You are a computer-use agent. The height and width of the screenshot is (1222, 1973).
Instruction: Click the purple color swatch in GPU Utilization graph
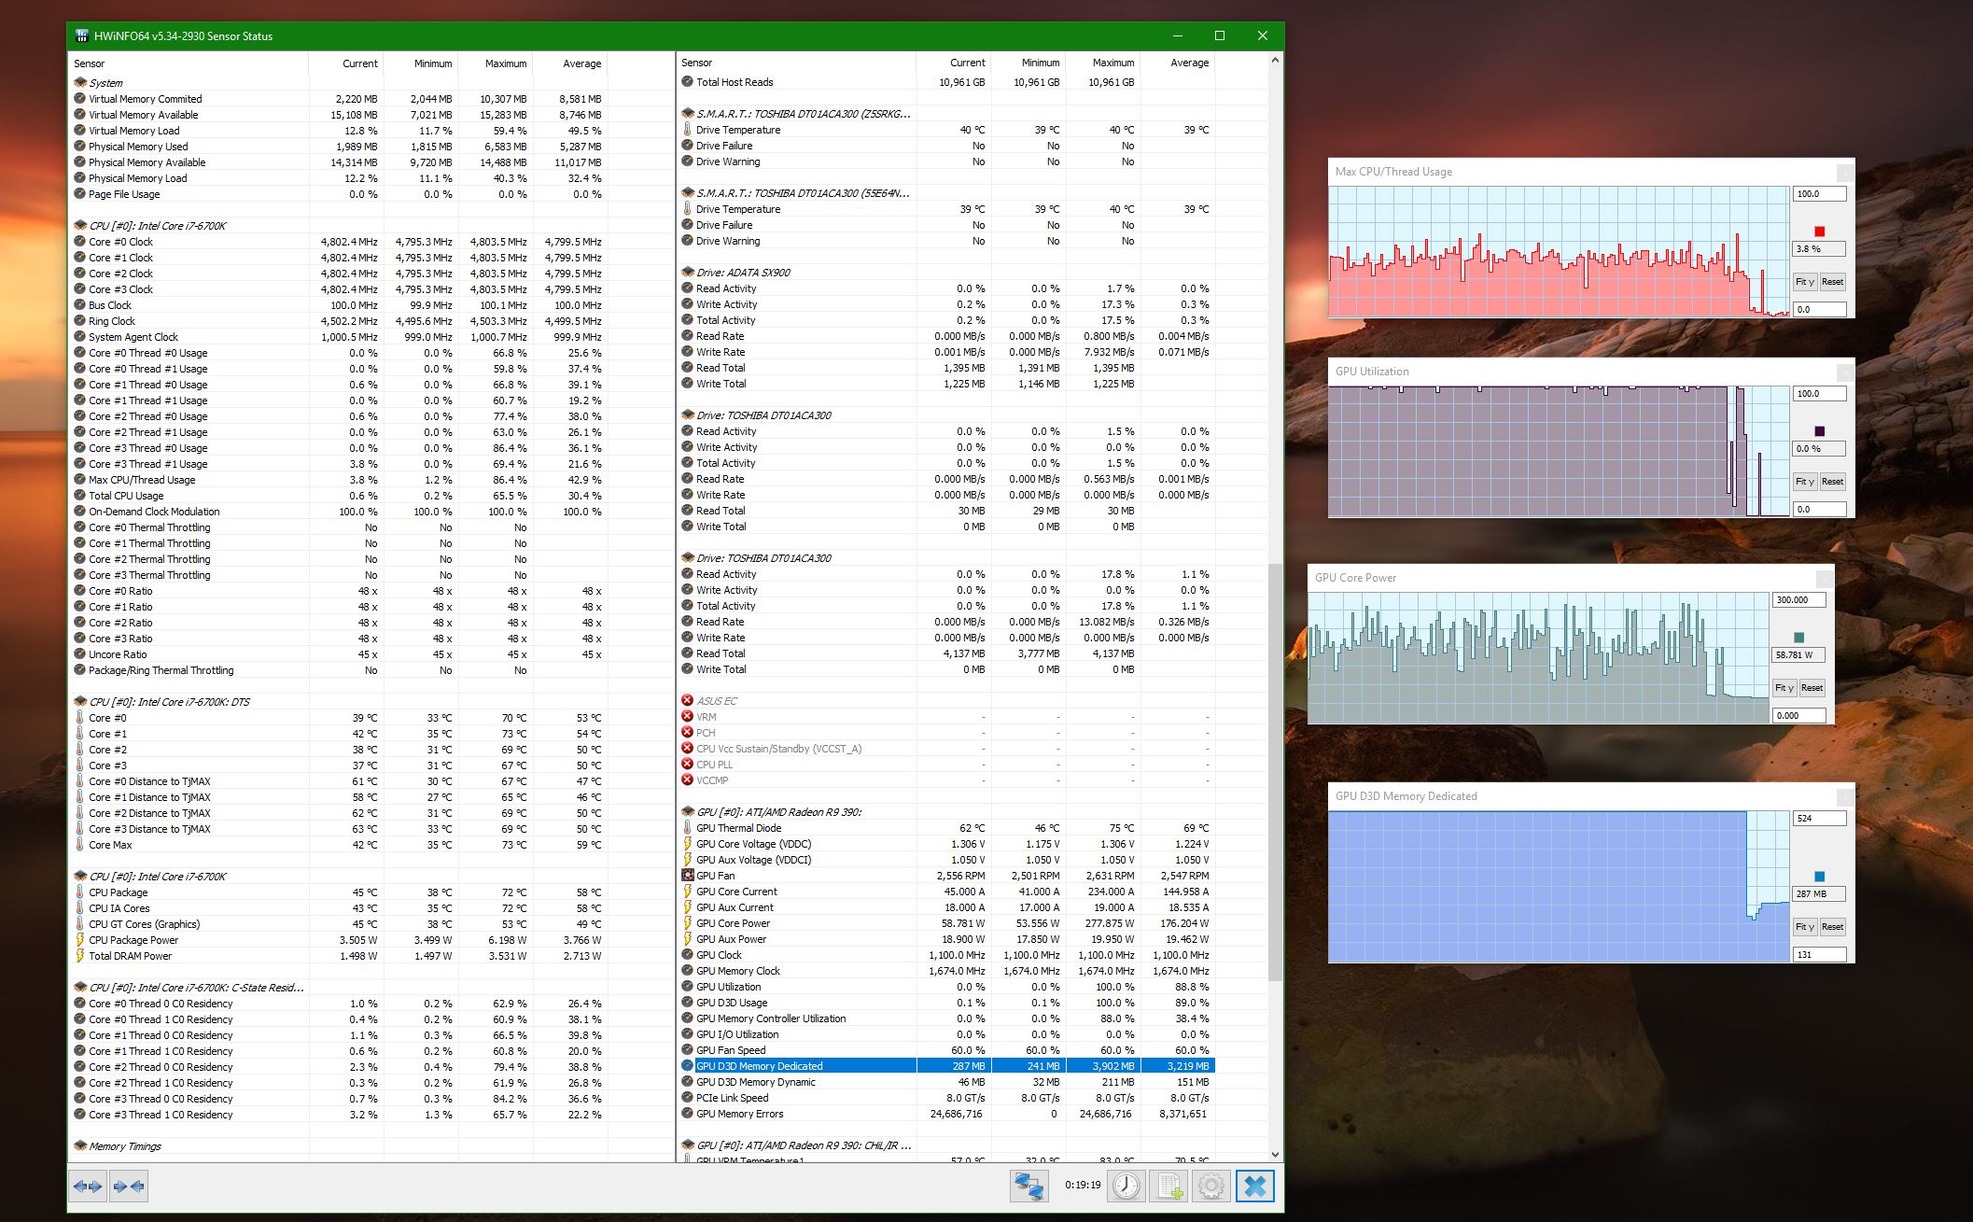(x=1819, y=432)
